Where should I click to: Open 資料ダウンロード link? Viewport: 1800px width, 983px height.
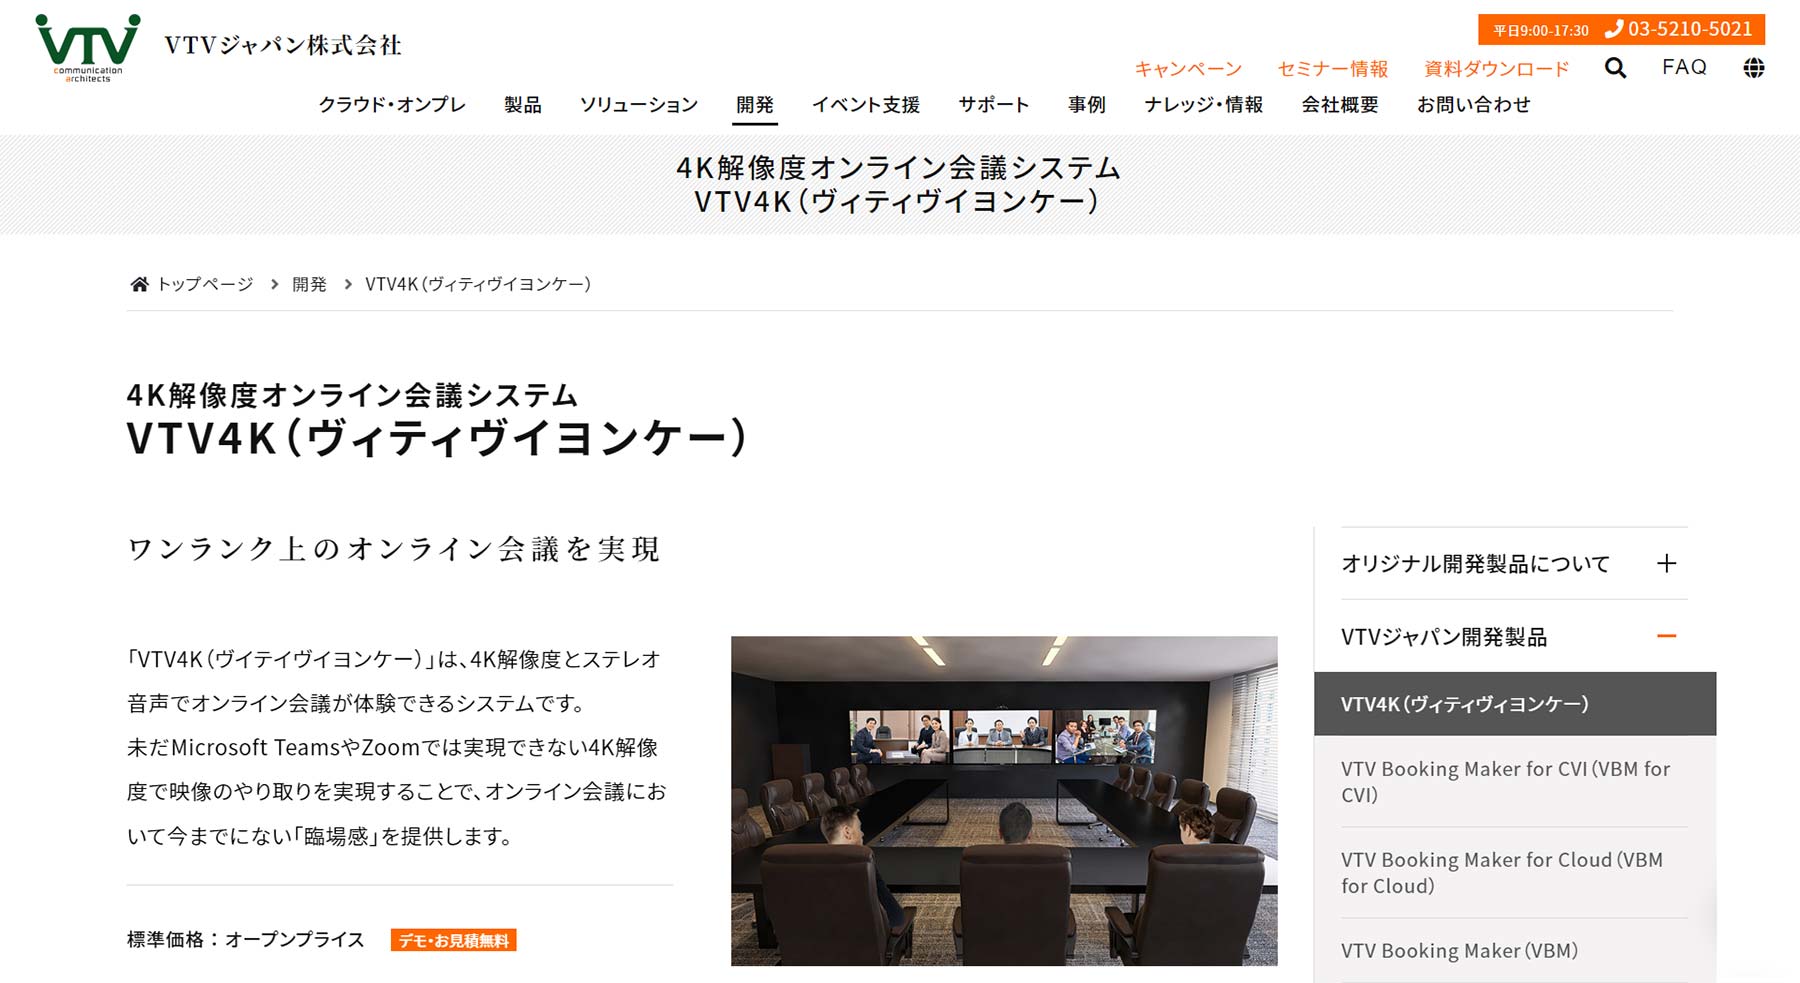pos(1496,69)
